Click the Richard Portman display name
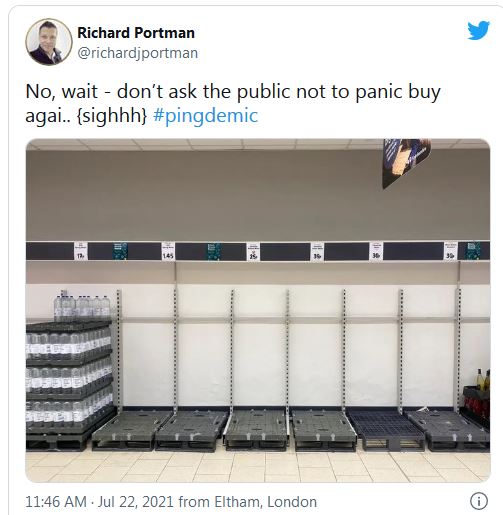 pyautogui.click(x=136, y=33)
